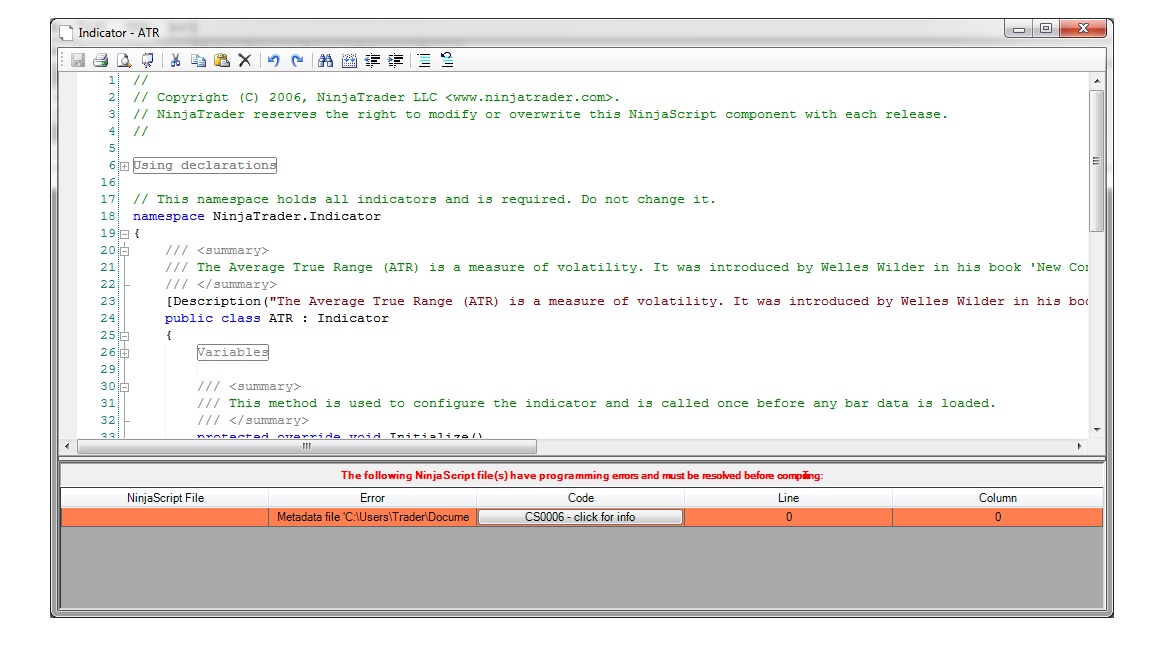Comment out the selected lines
Viewport: 1152px width, 648px height.
[x=424, y=60]
